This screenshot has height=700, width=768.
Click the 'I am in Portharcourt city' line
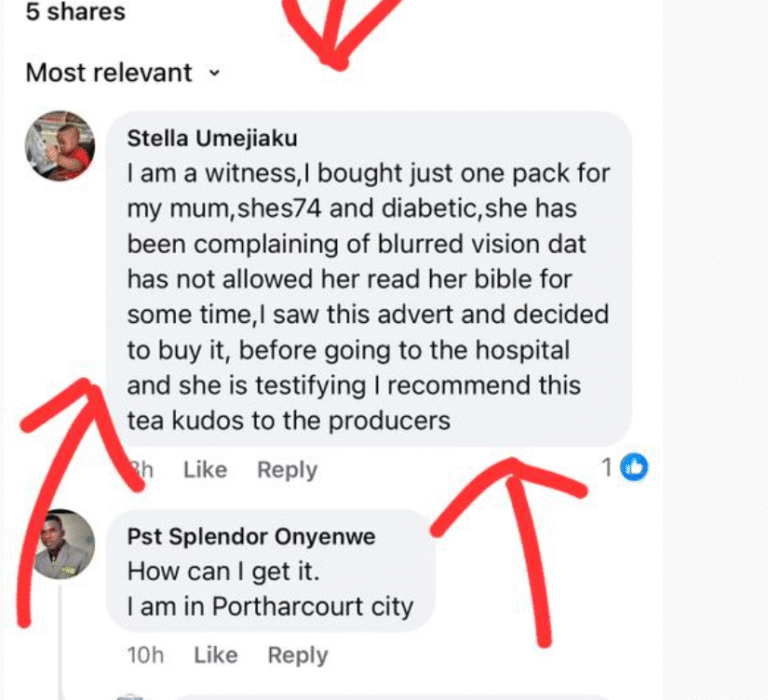pos(270,607)
